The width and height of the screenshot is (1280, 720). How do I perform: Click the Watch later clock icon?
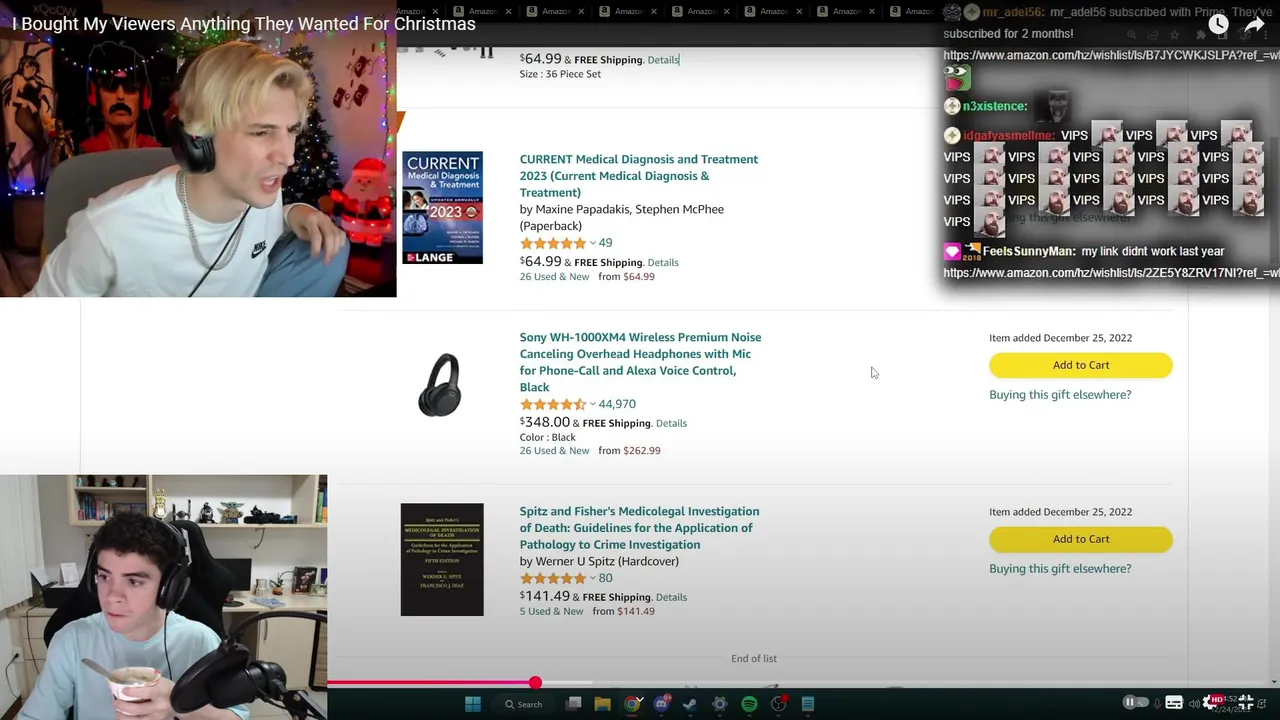coord(1217,24)
